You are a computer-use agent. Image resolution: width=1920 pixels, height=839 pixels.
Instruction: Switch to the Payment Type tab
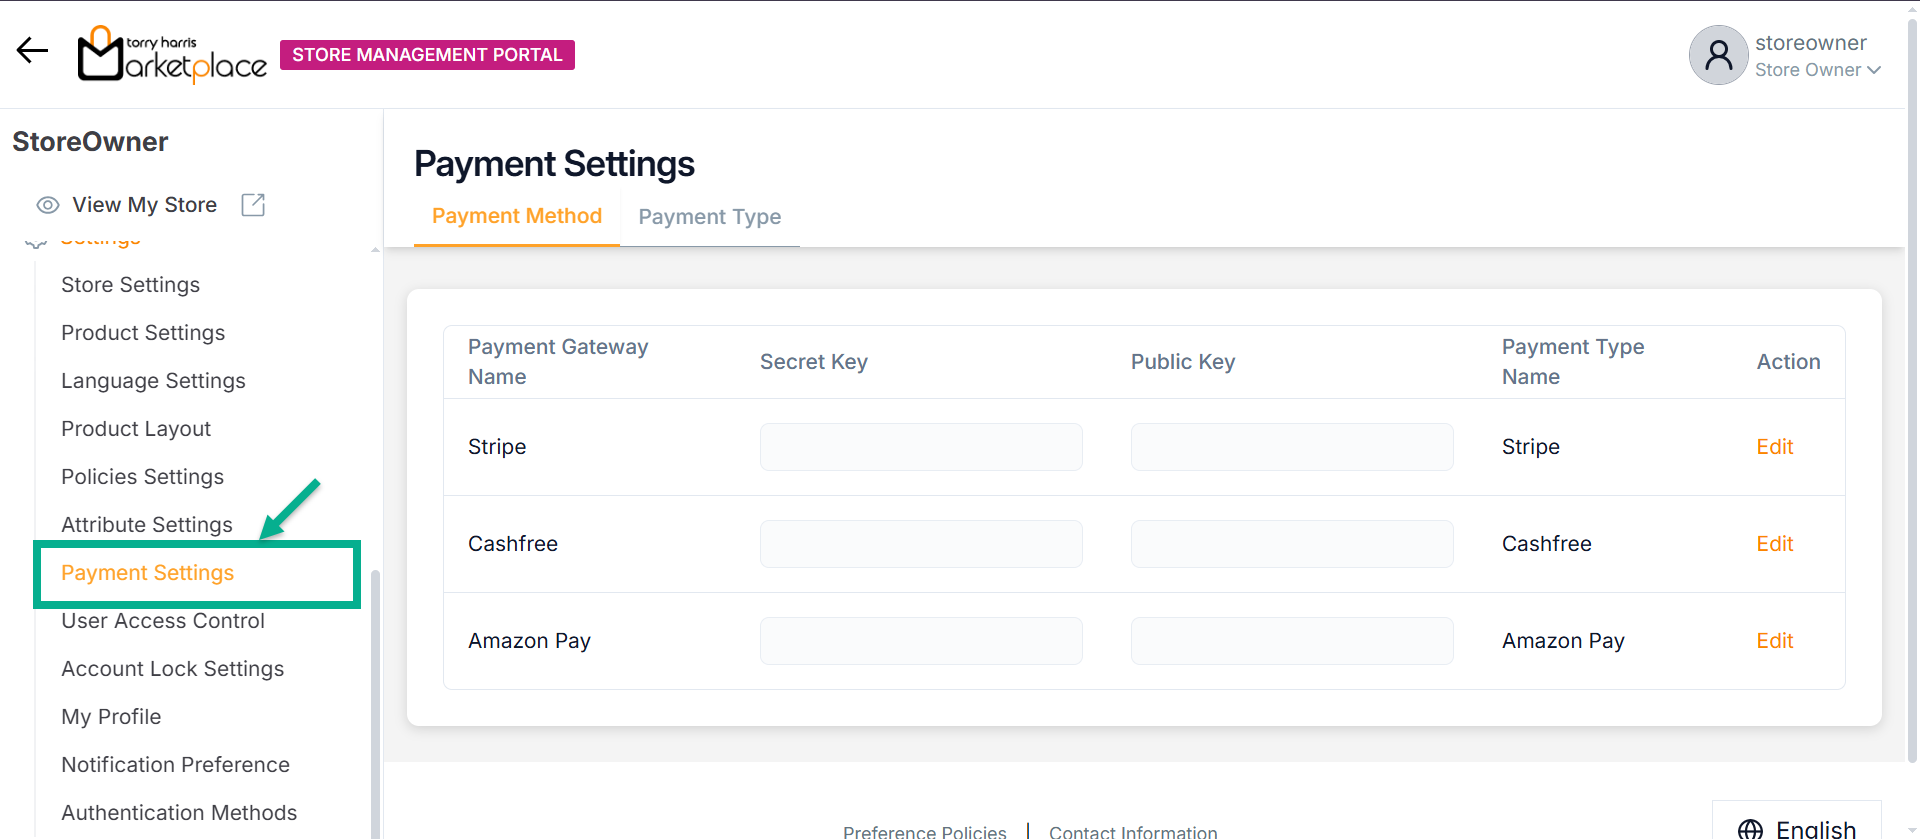point(709,217)
